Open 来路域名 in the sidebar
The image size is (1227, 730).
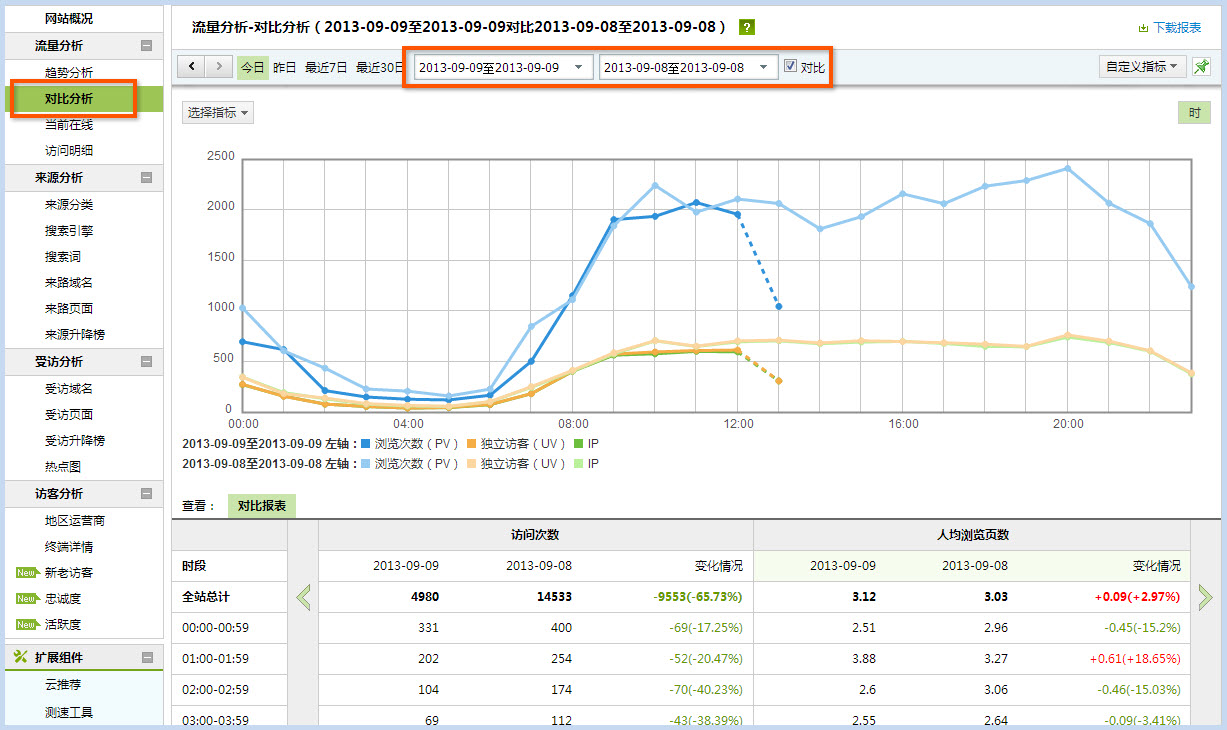[x=69, y=283]
